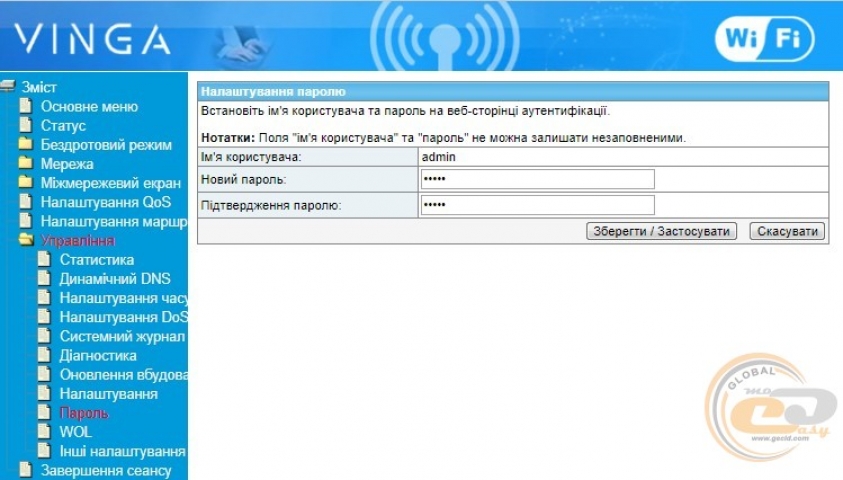Open Зміст root tree entry
The width and height of the screenshot is (843, 480).
coord(39,87)
